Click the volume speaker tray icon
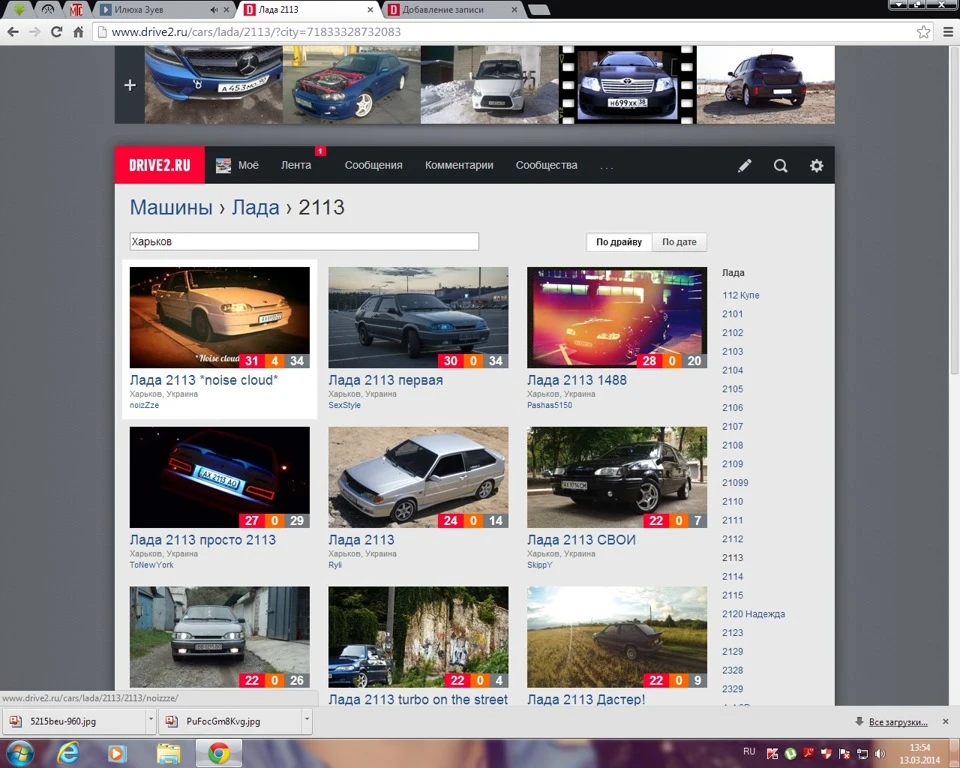 pos(880,753)
